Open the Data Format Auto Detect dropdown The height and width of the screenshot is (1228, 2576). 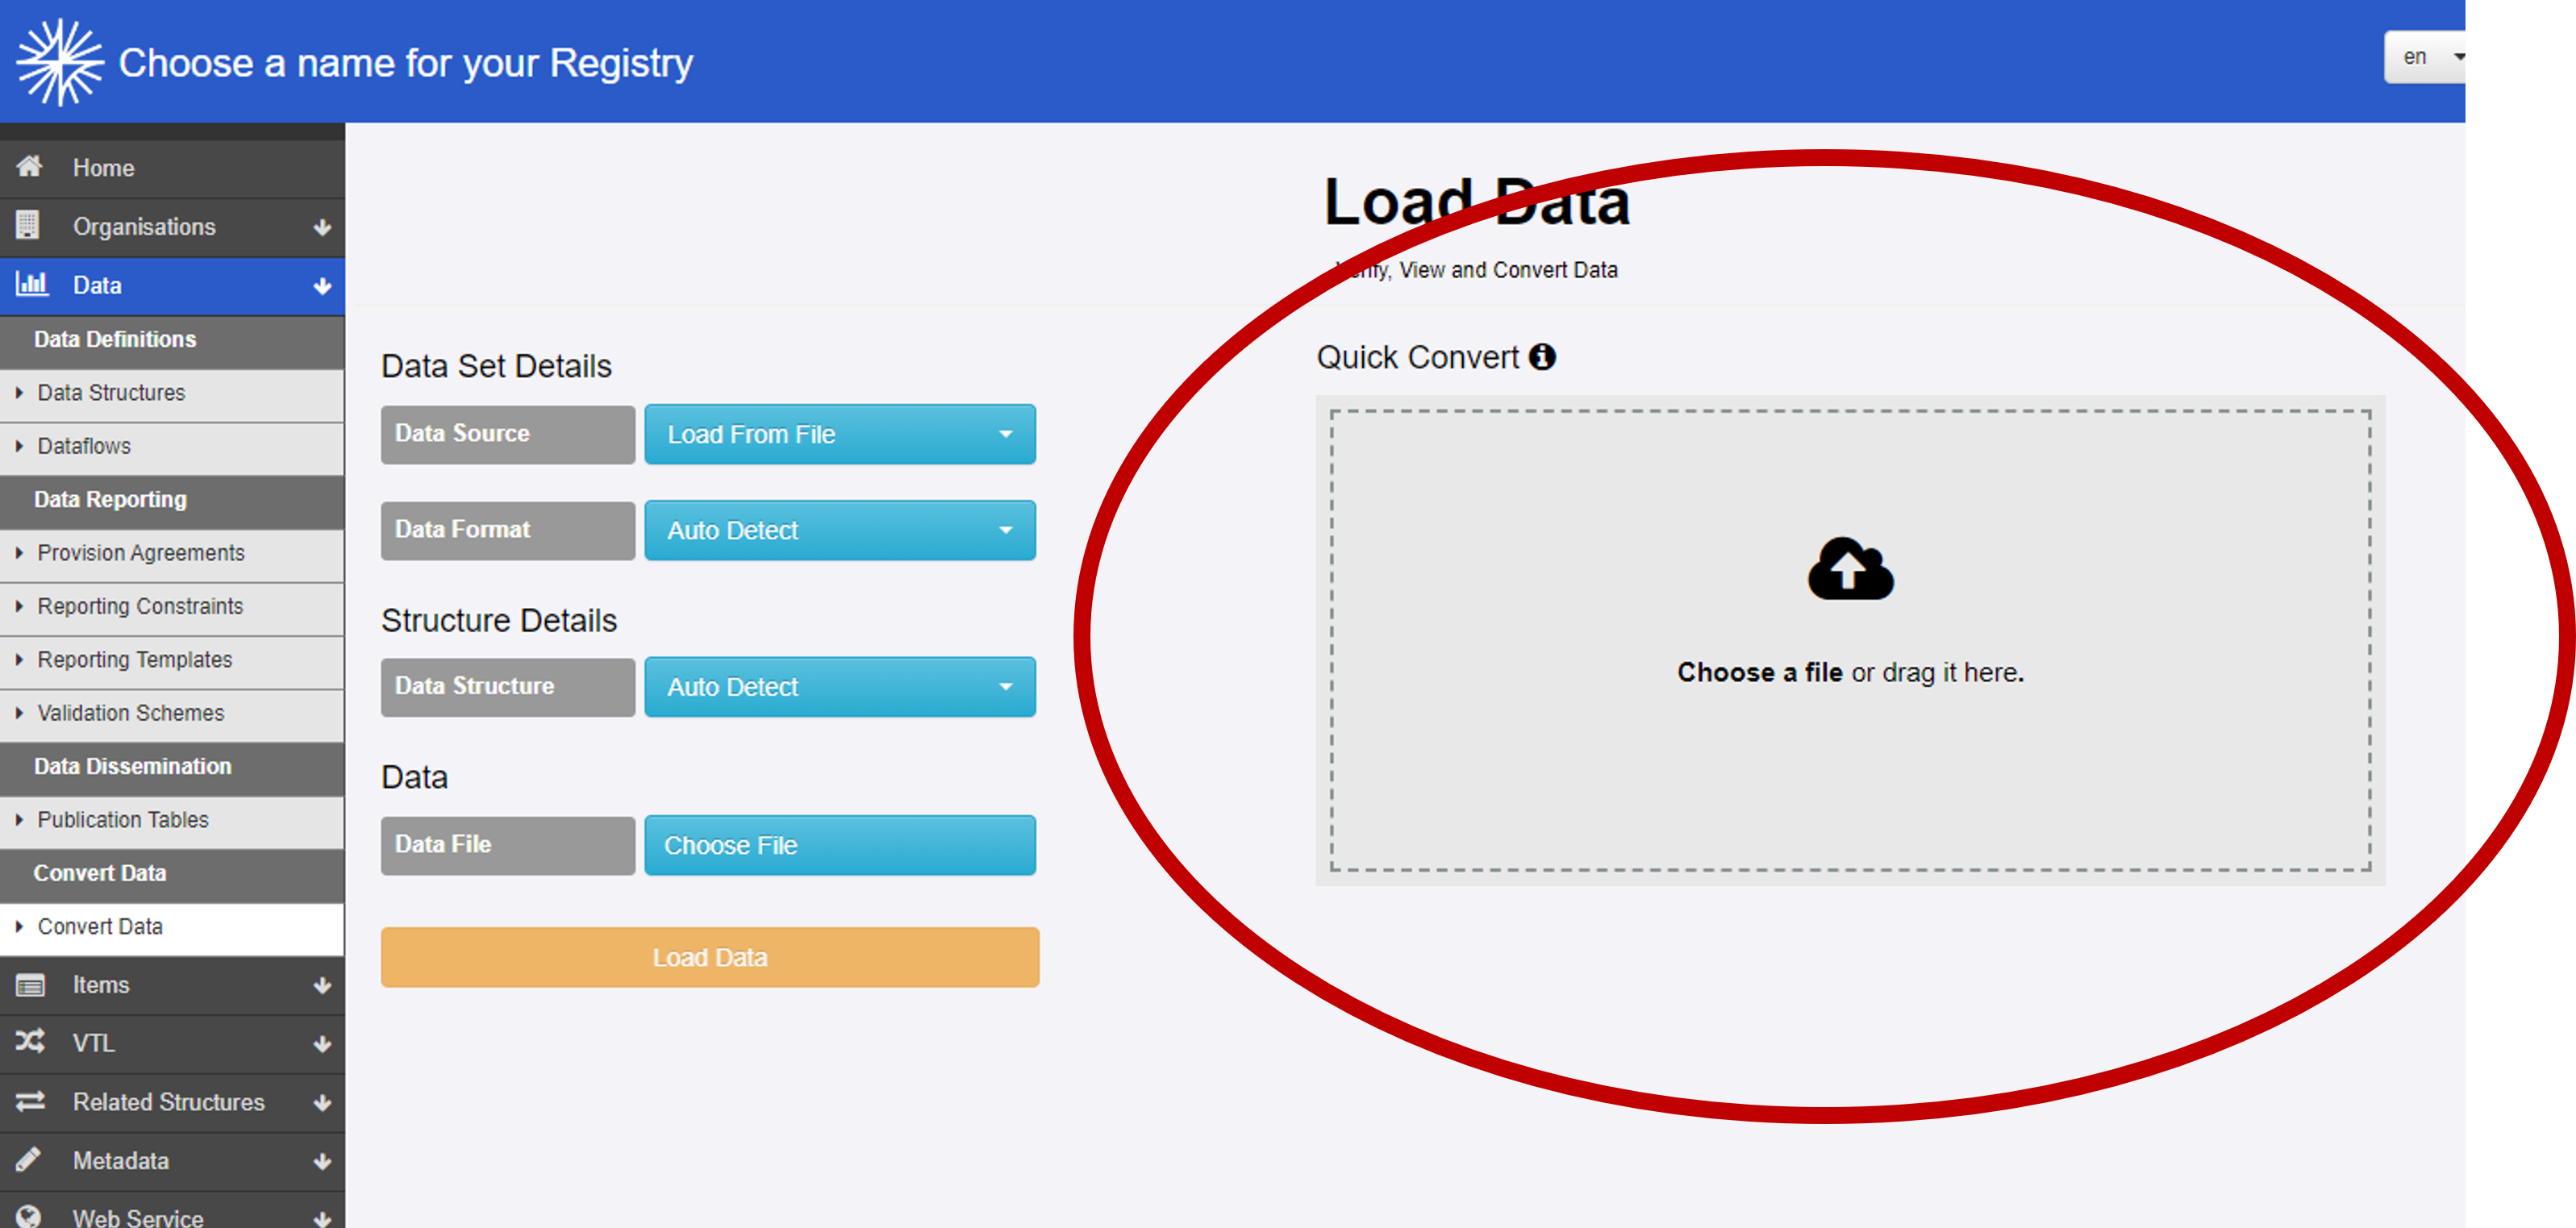[x=839, y=530]
